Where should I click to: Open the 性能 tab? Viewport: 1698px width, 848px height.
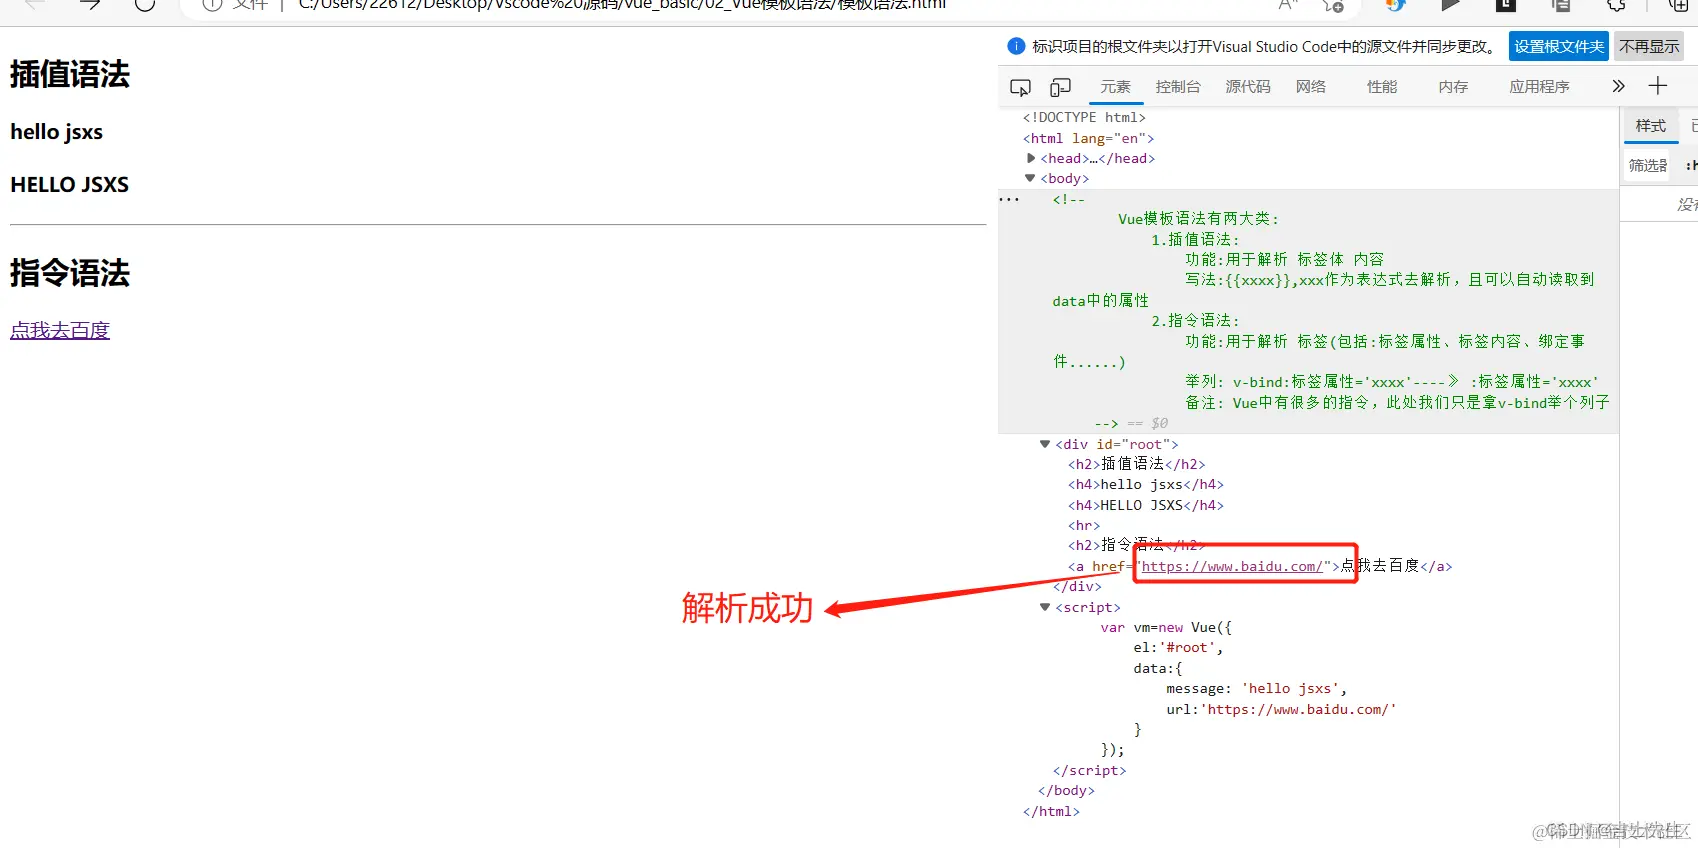click(x=1382, y=87)
